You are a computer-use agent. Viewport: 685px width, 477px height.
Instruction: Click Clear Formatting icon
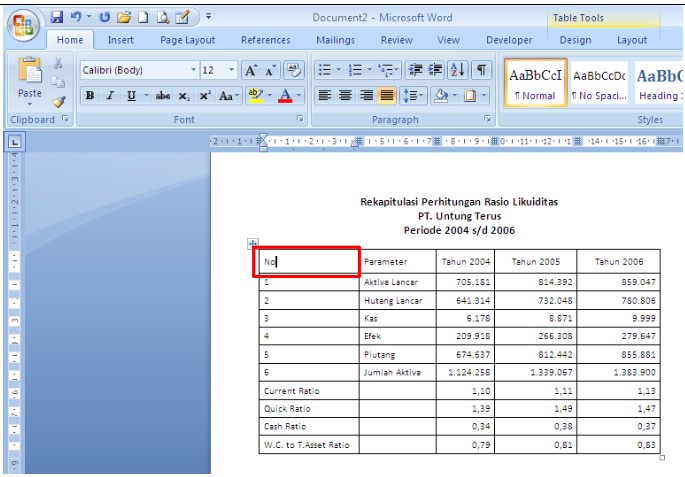click(x=294, y=70)
